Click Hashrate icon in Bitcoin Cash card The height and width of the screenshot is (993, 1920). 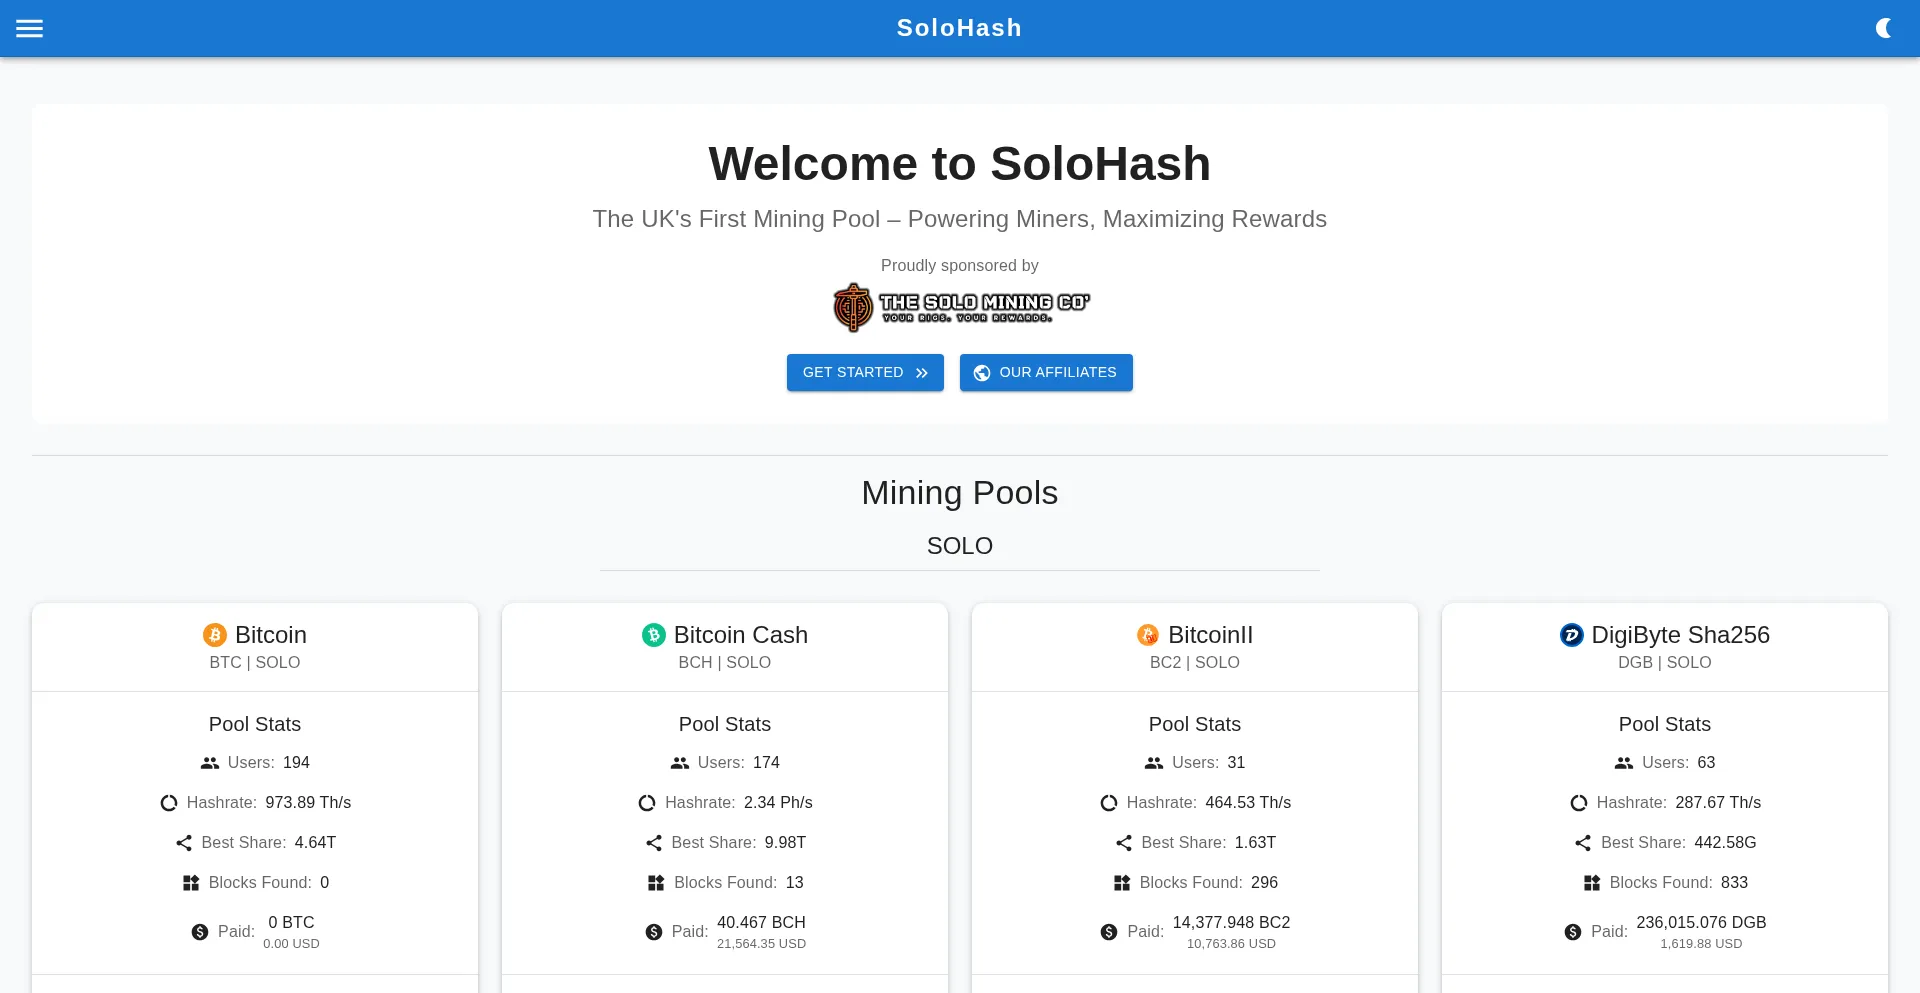tap(647, 803)
